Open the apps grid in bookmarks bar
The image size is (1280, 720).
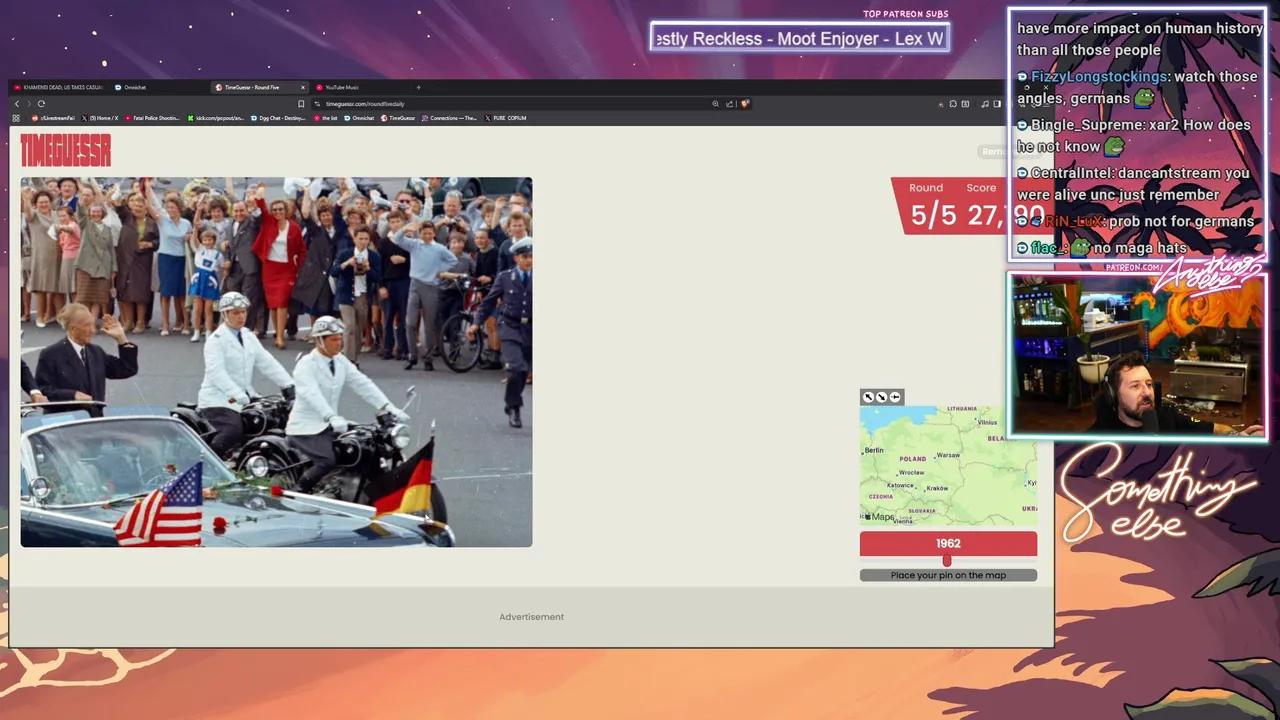click(16, 118)
